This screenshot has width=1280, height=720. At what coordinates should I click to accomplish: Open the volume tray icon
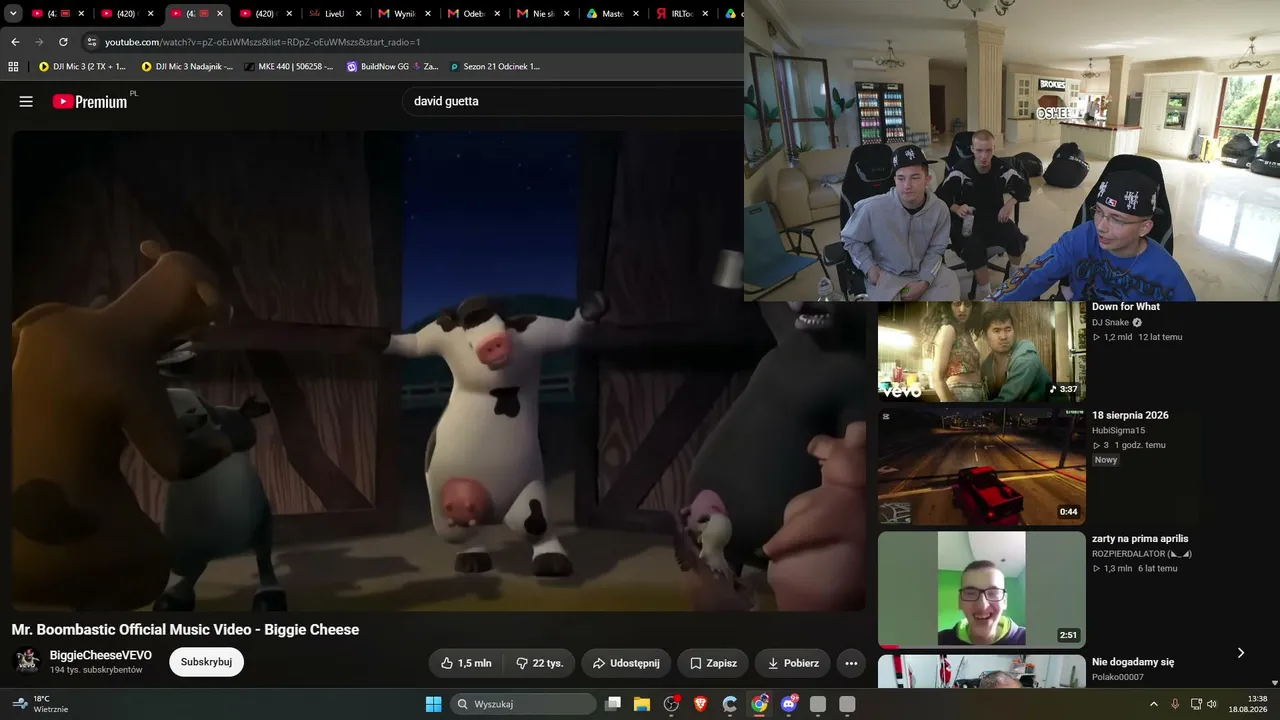1212,704
